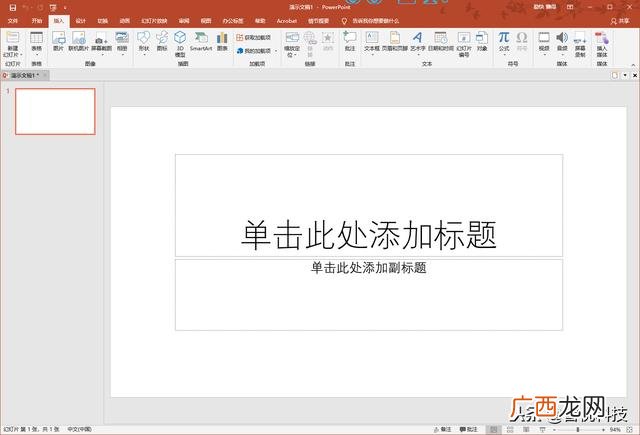Toggle the 批注 (Comments) pane in status bar
Viewport: 640px width, 435px height.
469,429
